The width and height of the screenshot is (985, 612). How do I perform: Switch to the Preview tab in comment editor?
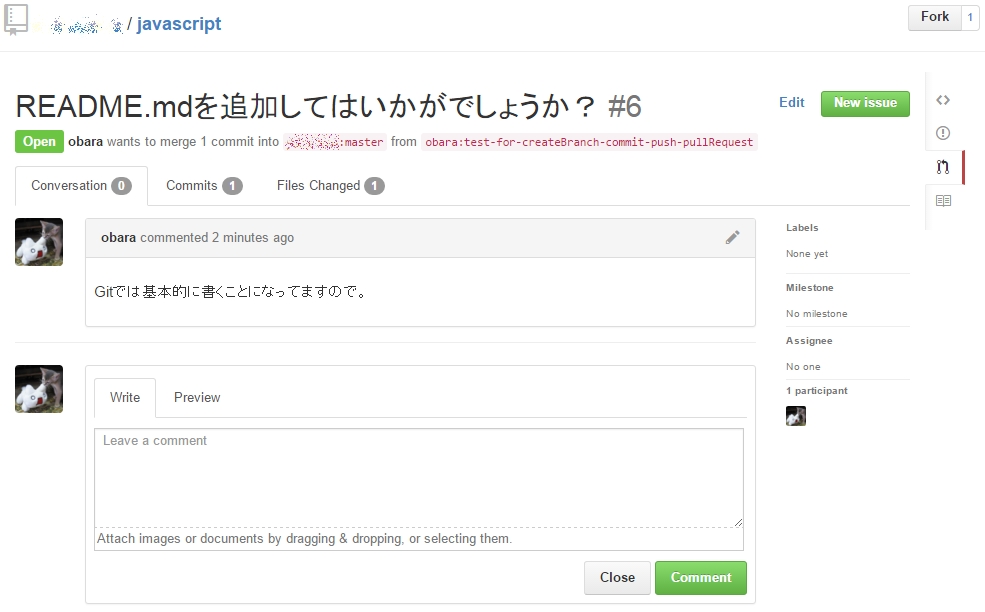197,398
